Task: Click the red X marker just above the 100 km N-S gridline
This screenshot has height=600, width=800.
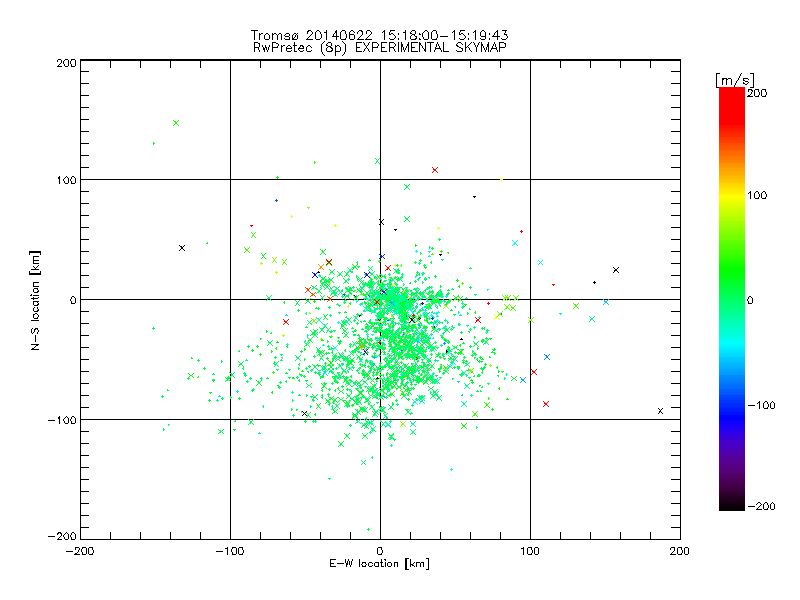Action: 435,170
